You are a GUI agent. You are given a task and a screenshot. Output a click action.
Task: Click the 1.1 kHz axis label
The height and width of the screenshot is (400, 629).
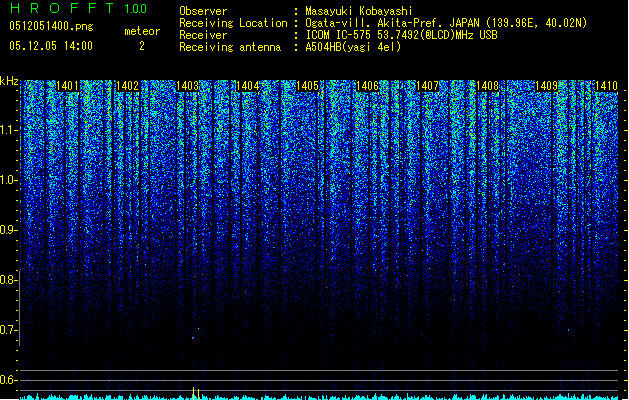9,130
